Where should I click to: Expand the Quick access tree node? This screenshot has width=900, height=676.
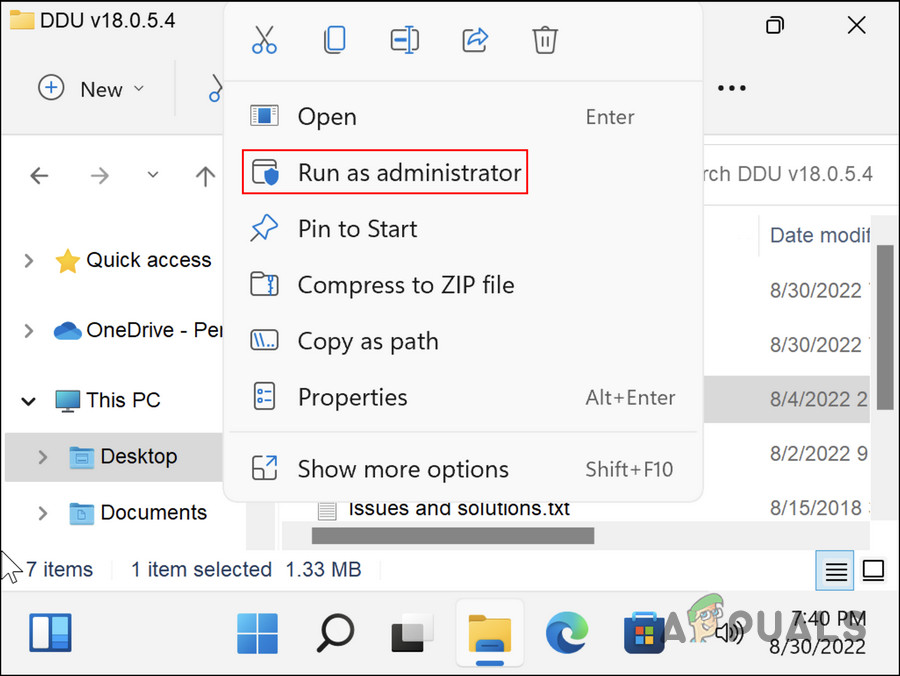29,261
